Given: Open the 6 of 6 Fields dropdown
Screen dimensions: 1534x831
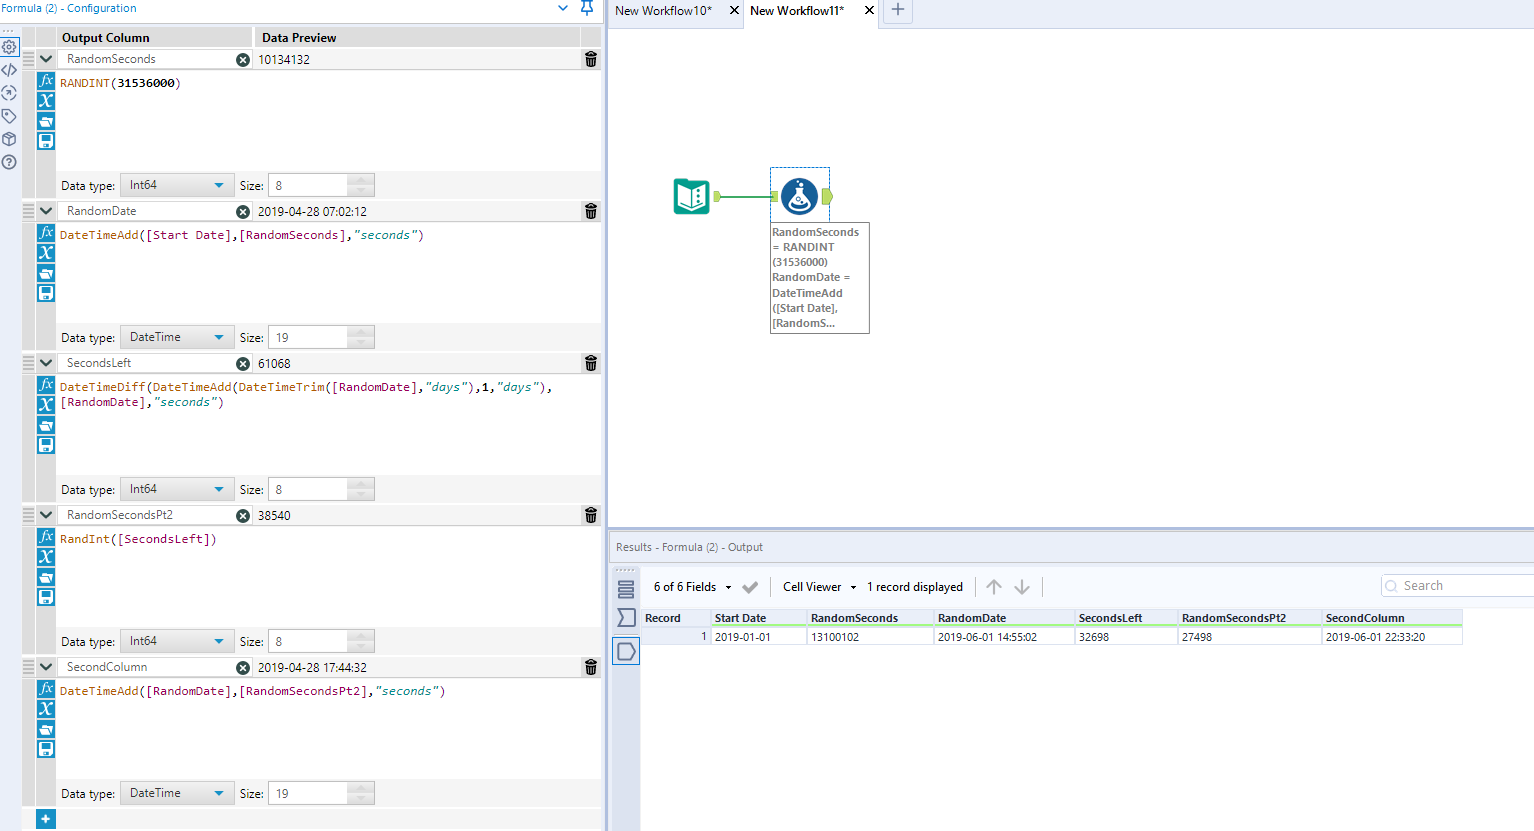Looking at the screenshot, I should (x=692, y=587).
